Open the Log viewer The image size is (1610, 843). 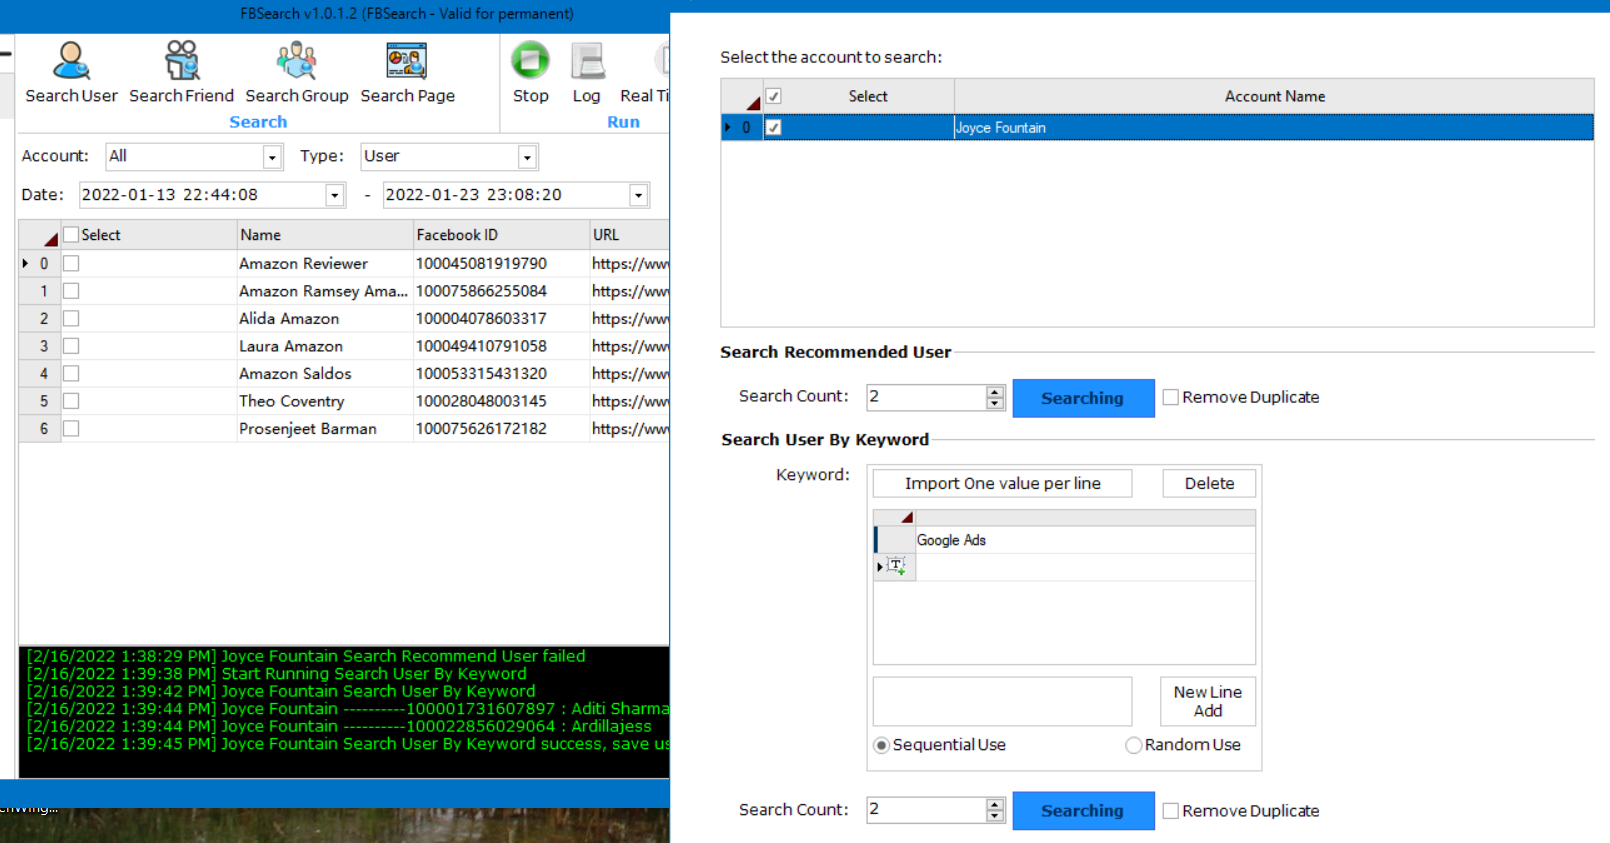click(x=587, y=73)
